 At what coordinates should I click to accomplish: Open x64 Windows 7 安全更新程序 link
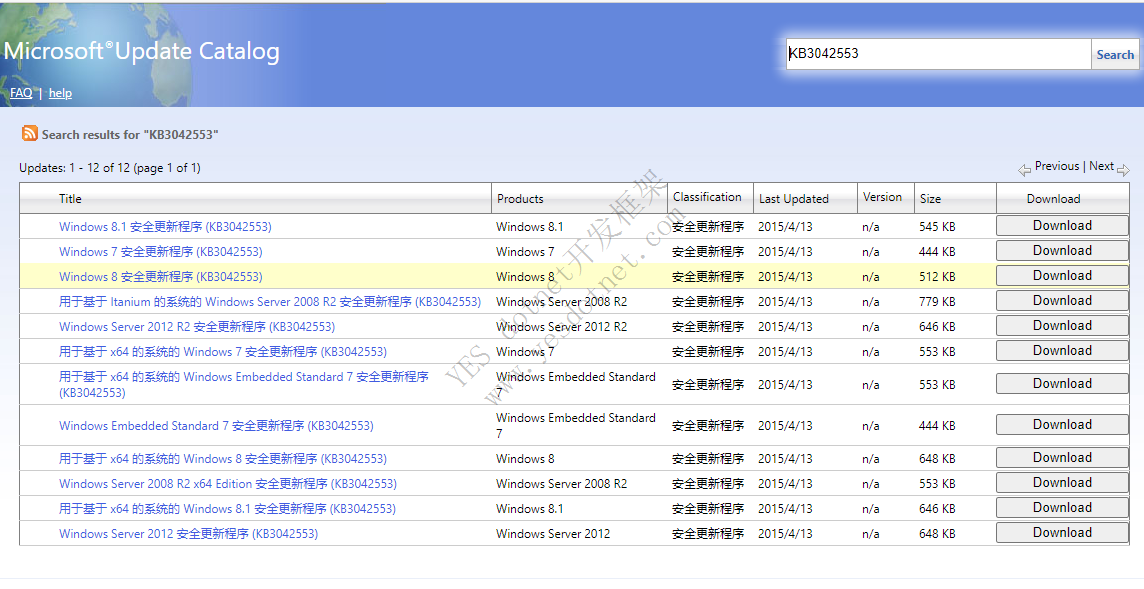[x=223, y=352]
